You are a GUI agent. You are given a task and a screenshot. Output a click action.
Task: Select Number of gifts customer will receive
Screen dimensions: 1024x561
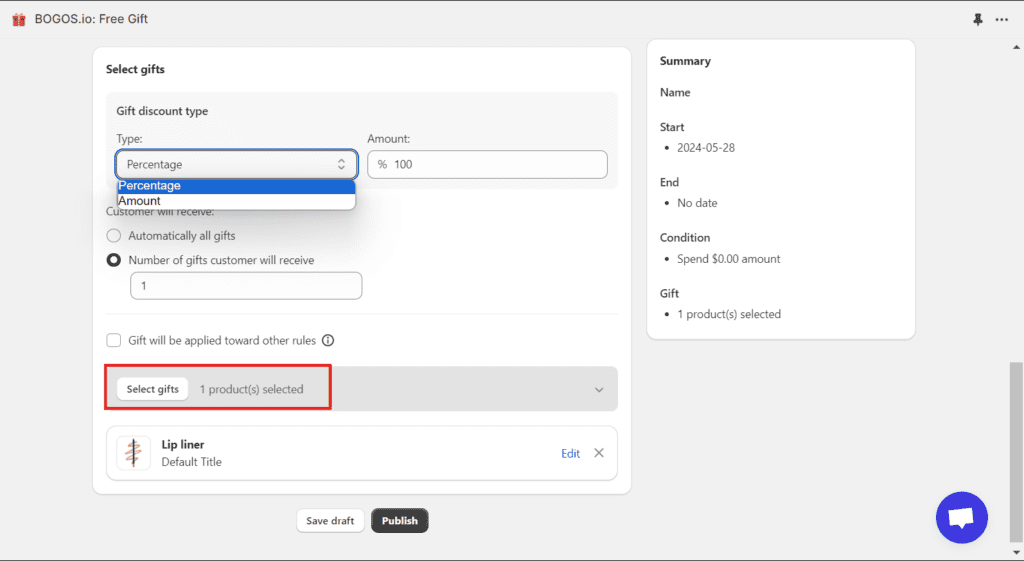114,260
